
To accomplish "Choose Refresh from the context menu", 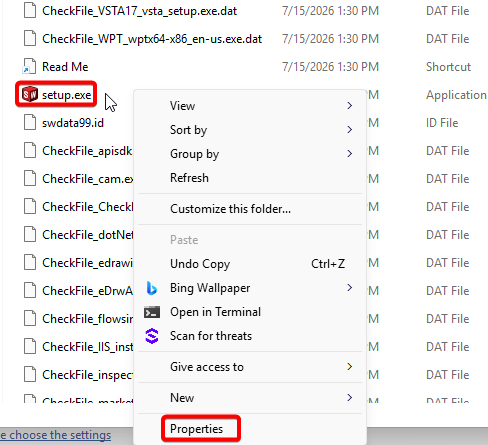I will [250, 178].
